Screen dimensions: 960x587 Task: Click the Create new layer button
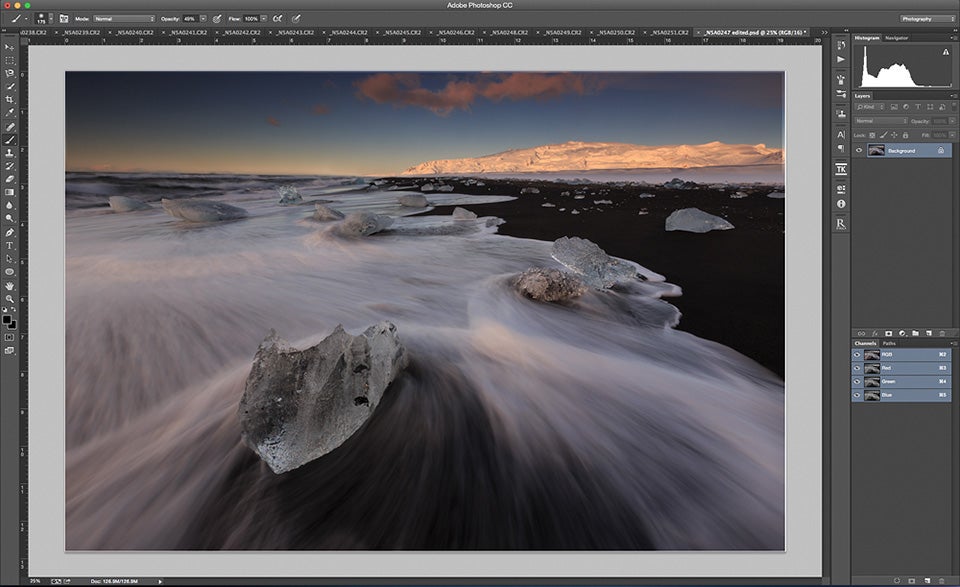pyautogui.click(x=929, y=334)
